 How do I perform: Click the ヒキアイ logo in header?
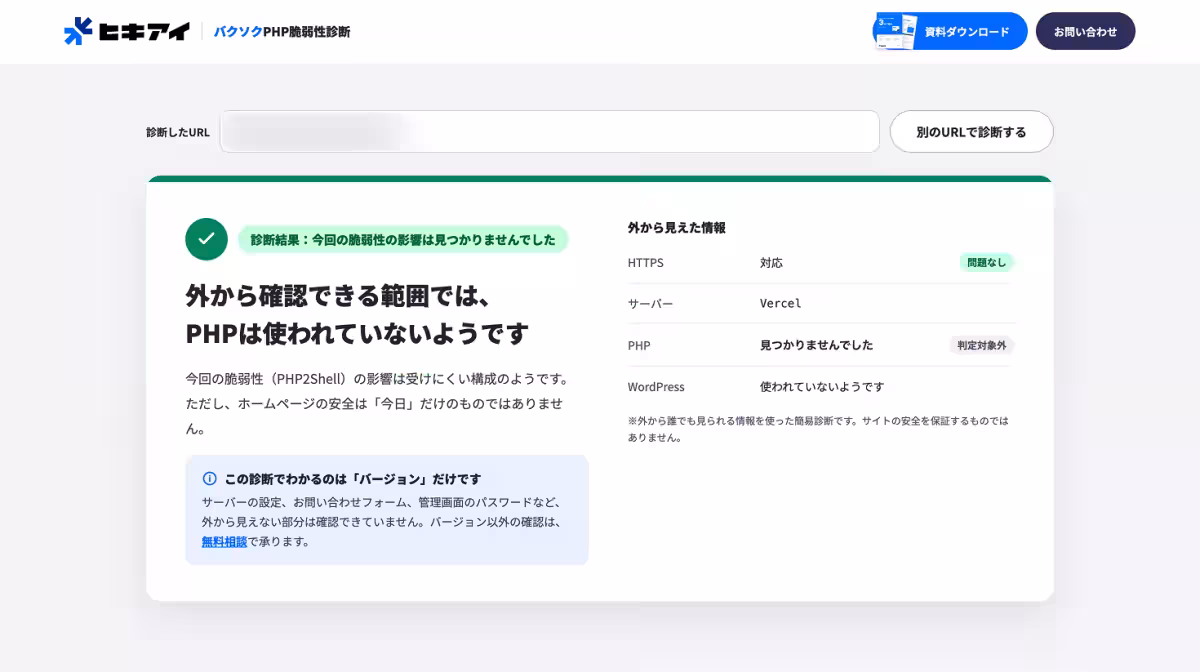[x=127, y=31]
